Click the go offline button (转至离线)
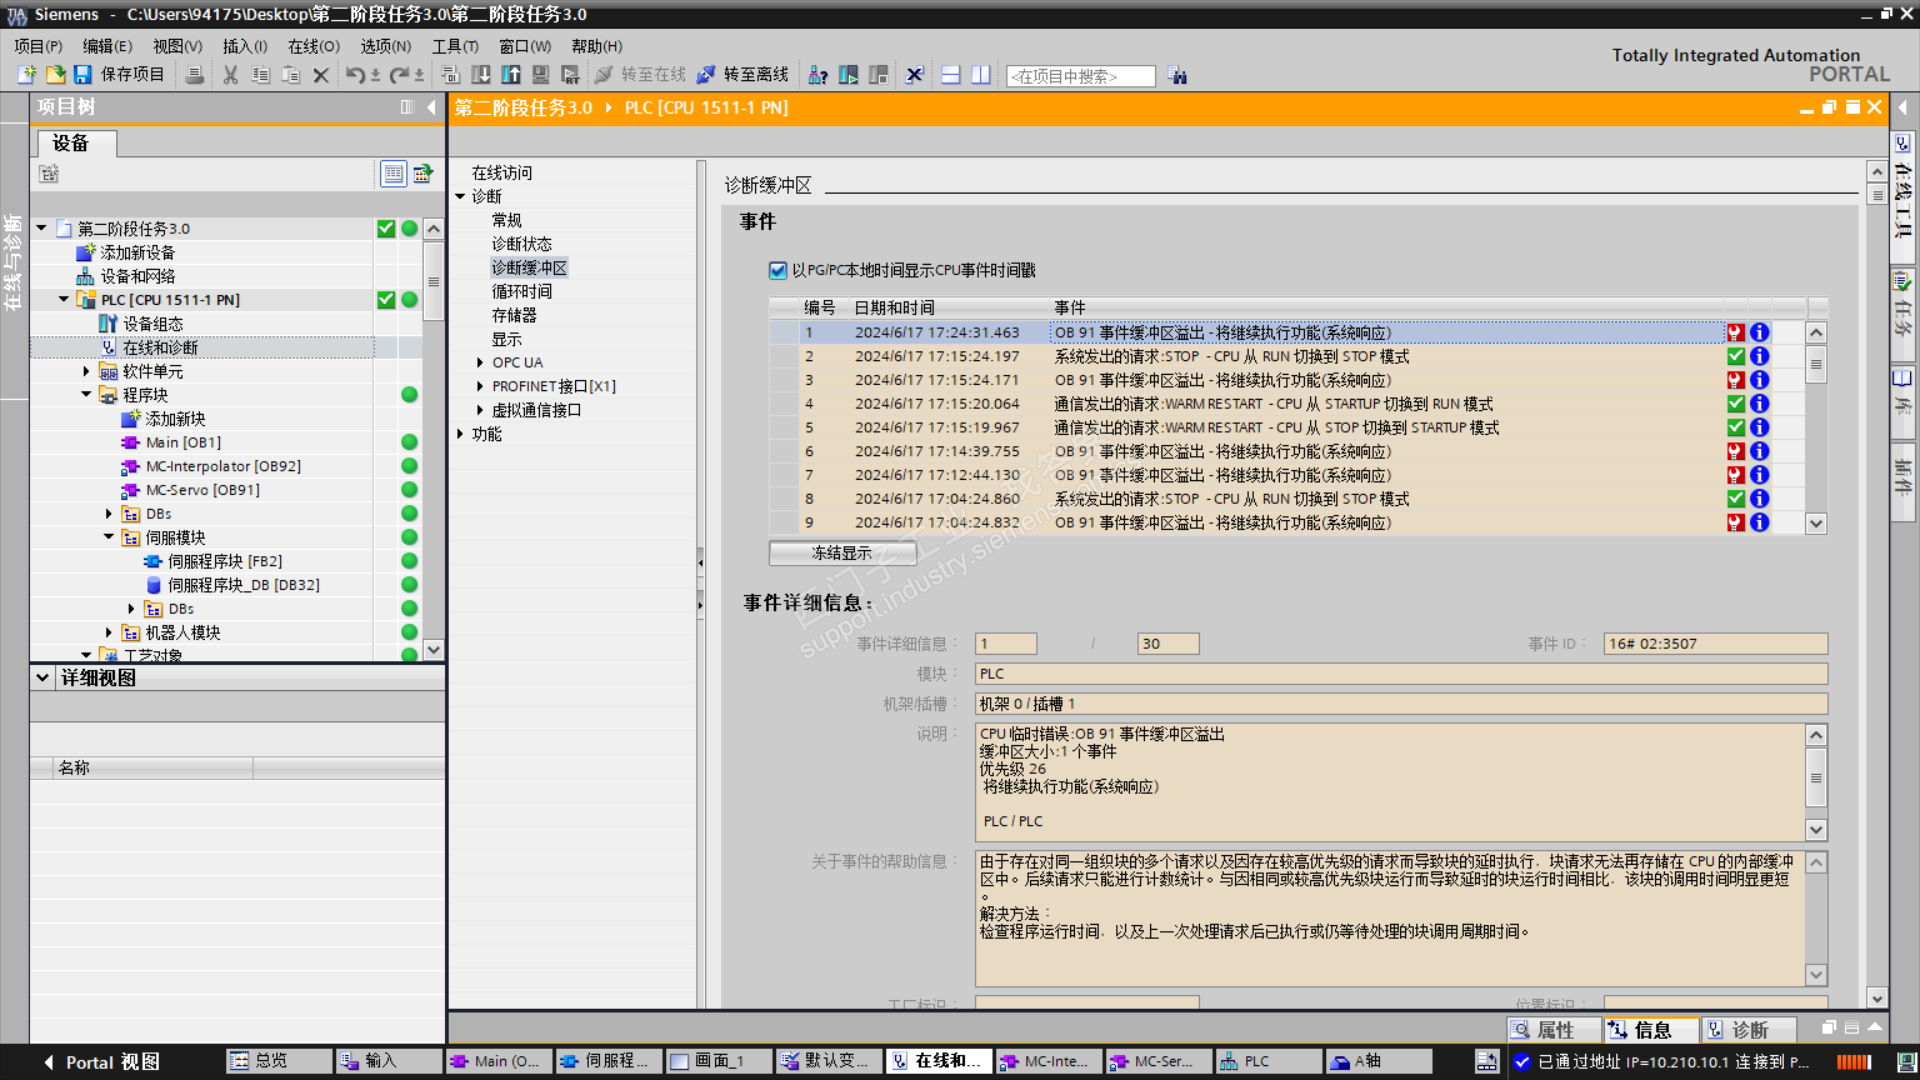Viewport: 1920px width, 1080px height. click(743, 75)
